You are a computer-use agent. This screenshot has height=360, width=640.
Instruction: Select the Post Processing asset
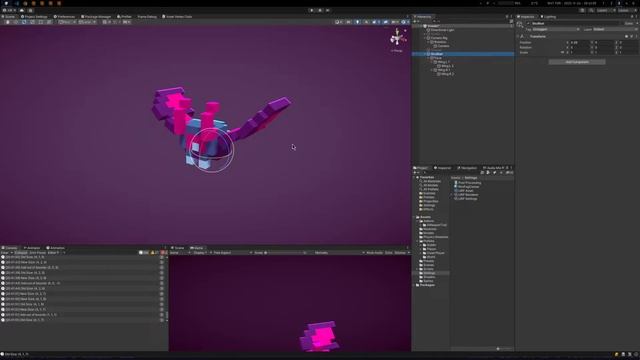pos(467,183)
